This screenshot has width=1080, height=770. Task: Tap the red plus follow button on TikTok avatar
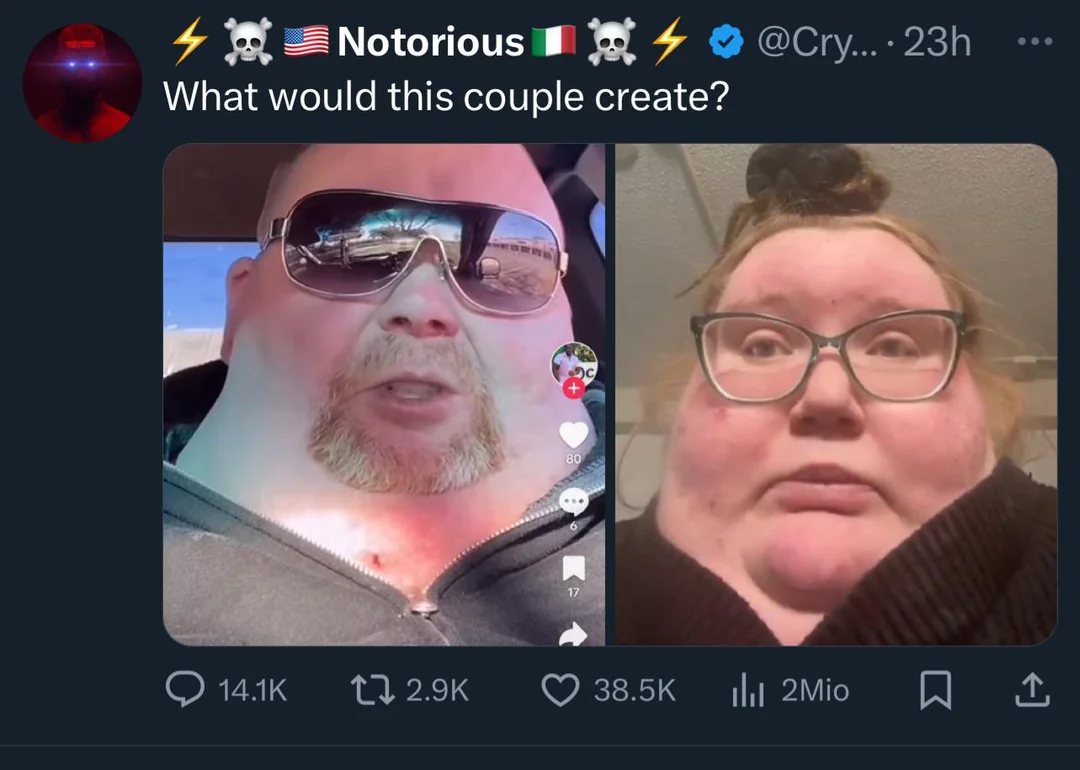(x=573, y=388)
